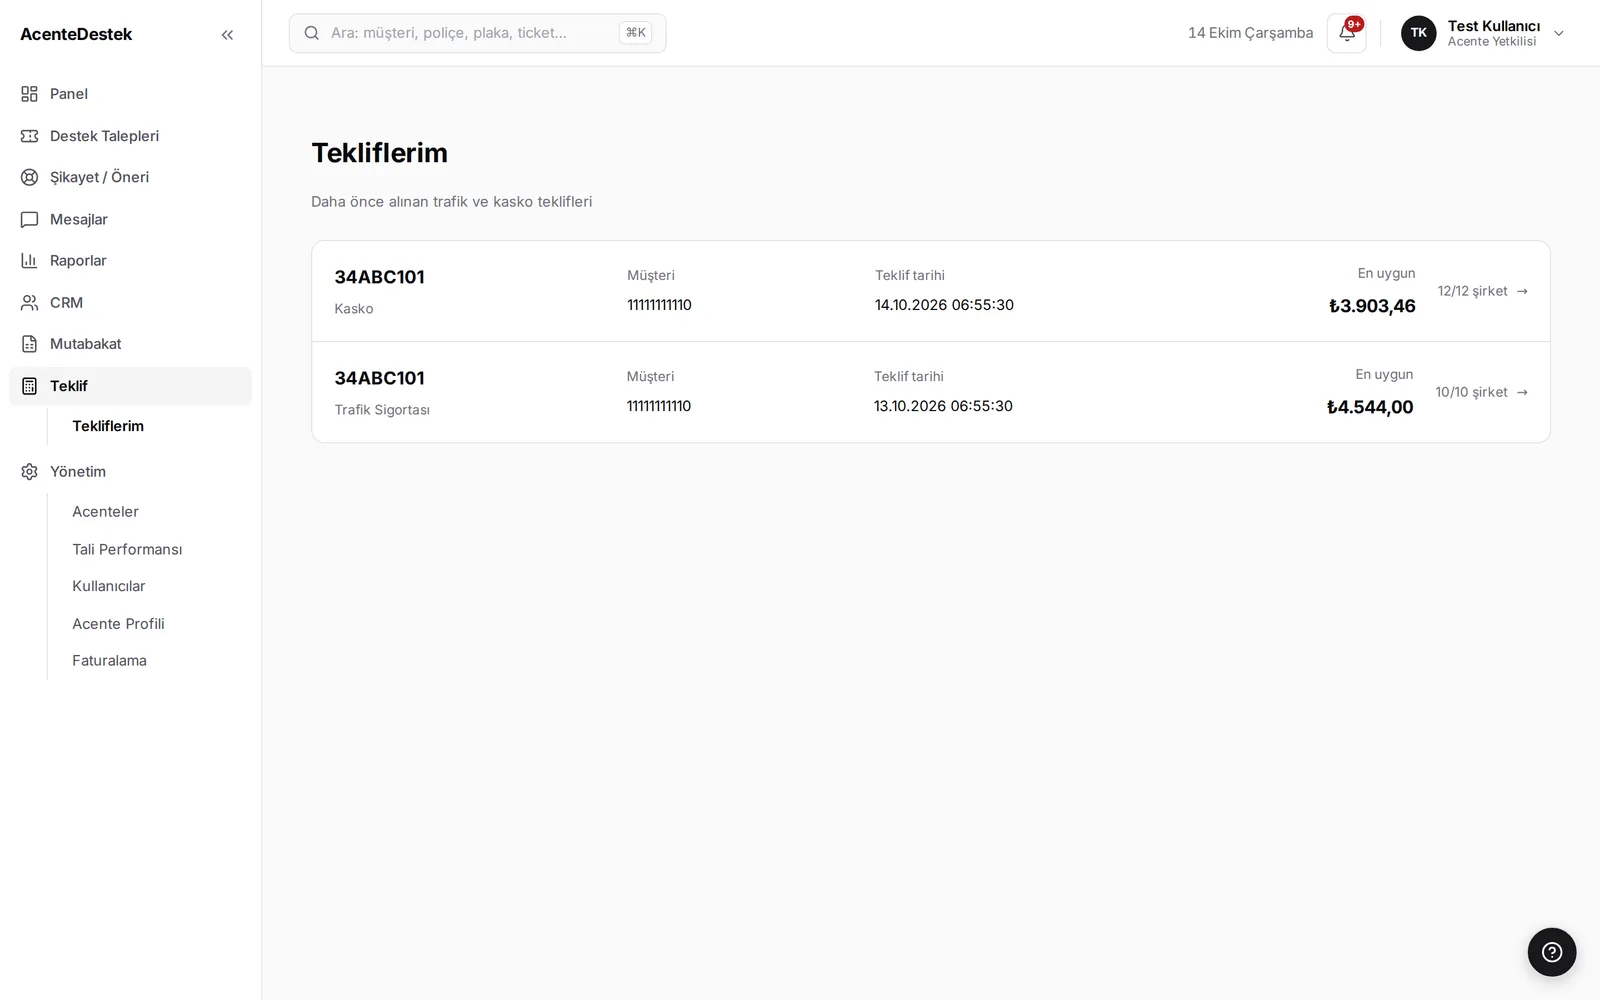Click the Panel dashboard icon
Viewport: 1600px width, 1000px height.
pos(30,94)
